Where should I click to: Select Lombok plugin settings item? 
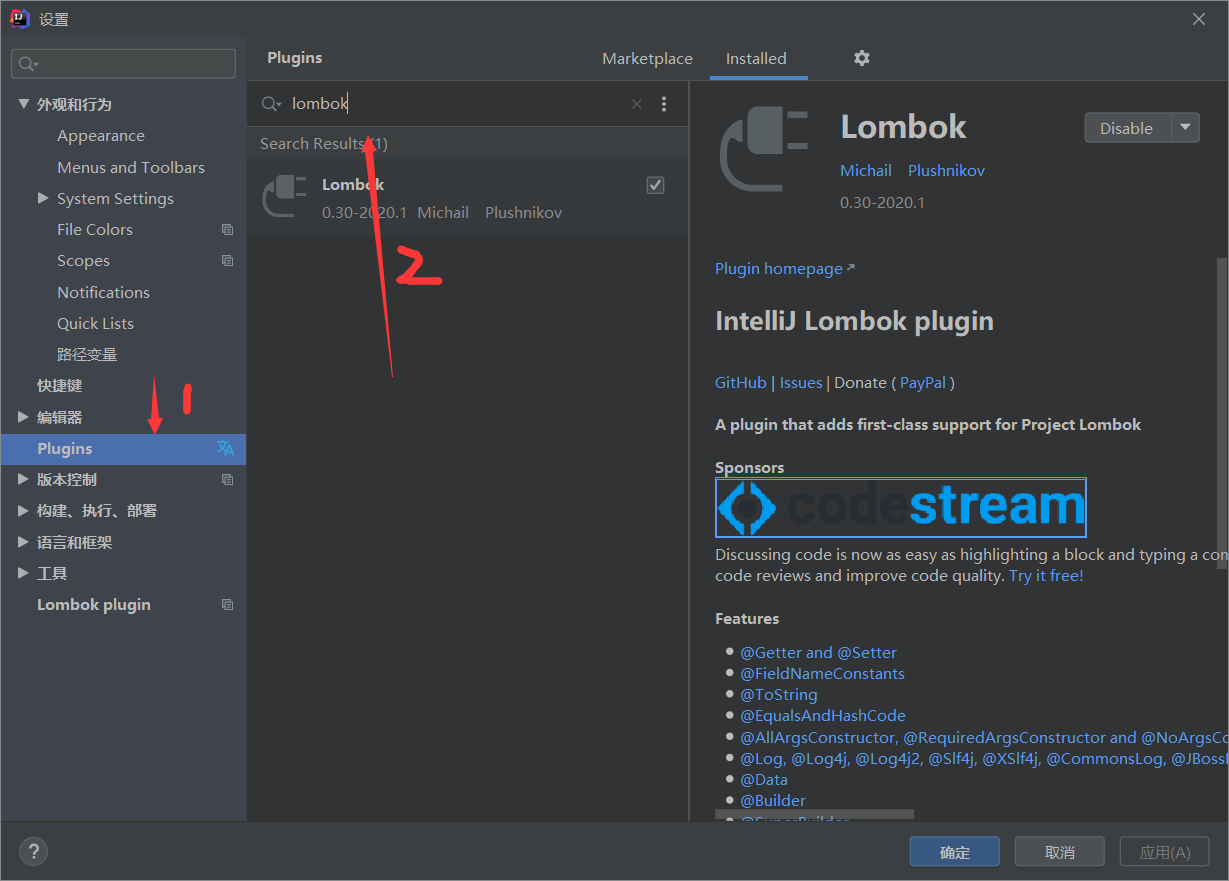pos(94,605)
